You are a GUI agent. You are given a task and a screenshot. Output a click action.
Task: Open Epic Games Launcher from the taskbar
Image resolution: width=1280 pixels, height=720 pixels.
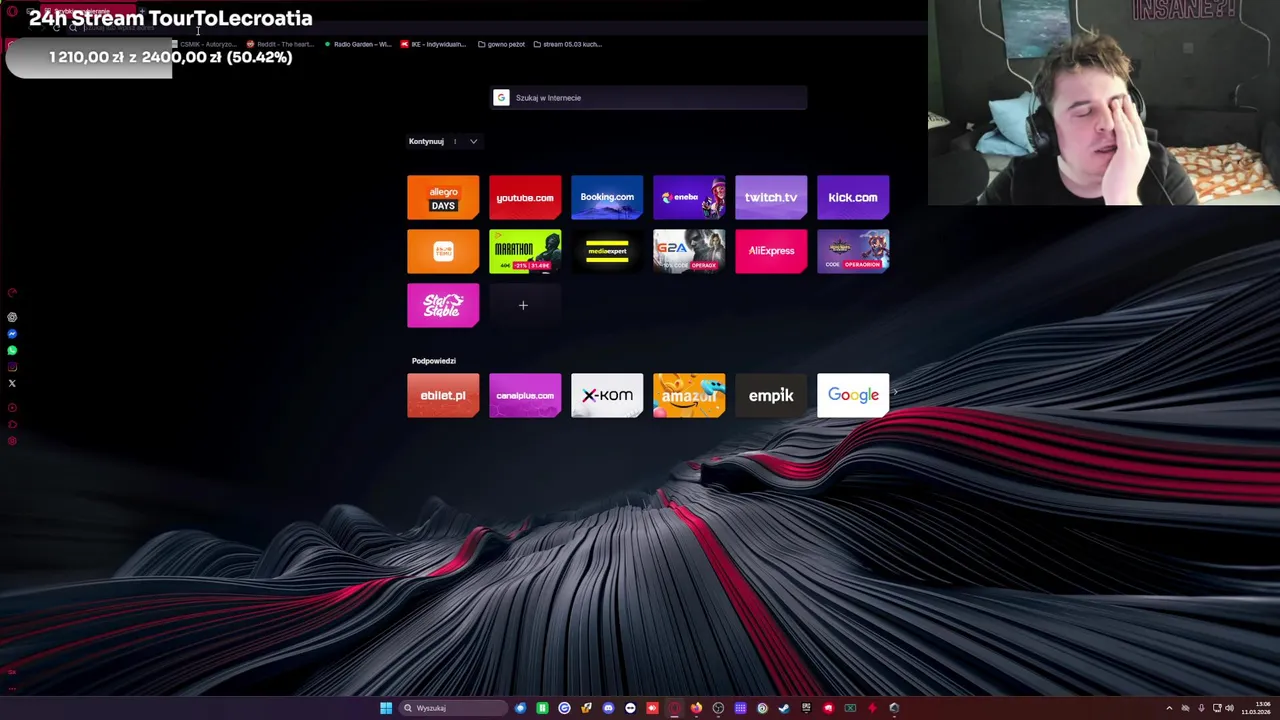[806, 708]
